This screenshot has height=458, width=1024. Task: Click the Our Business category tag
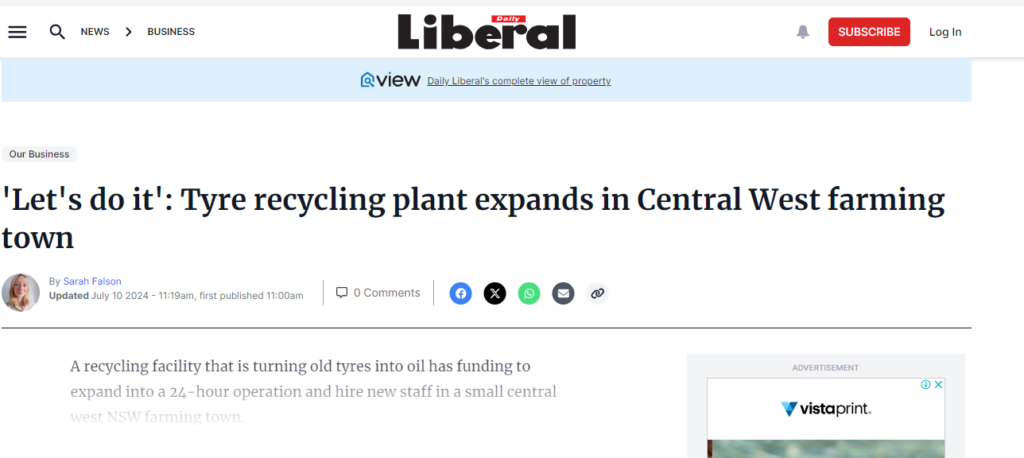tap(39, 154)
